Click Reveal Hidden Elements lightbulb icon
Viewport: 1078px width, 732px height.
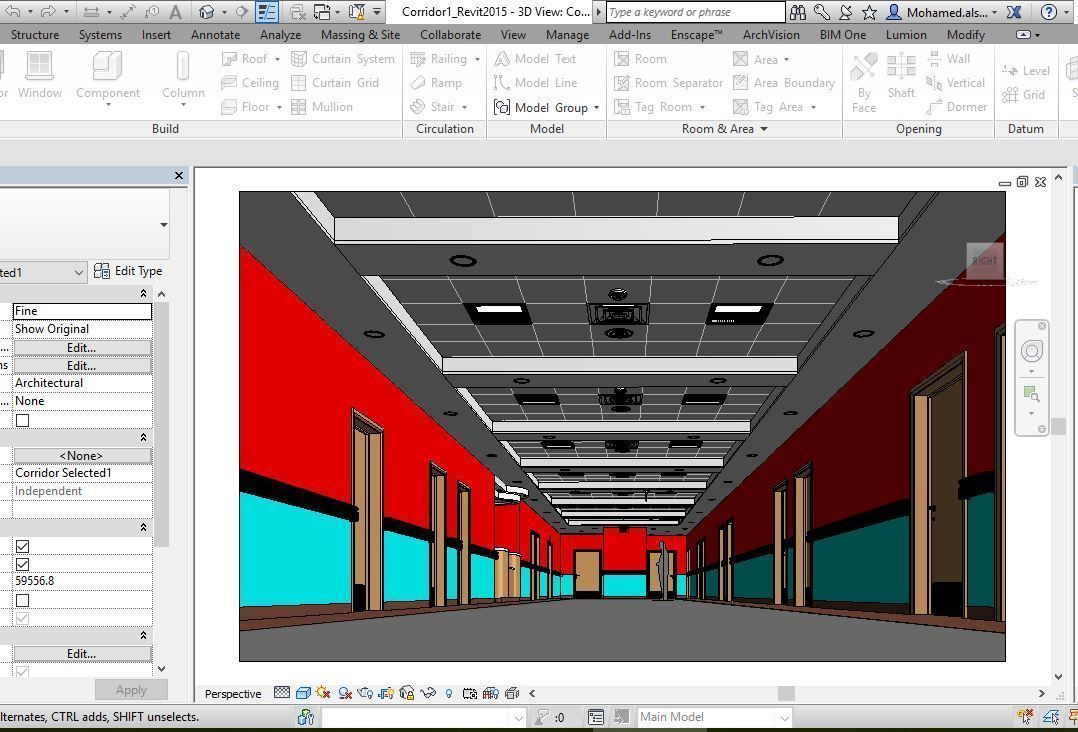click(449, 693)
